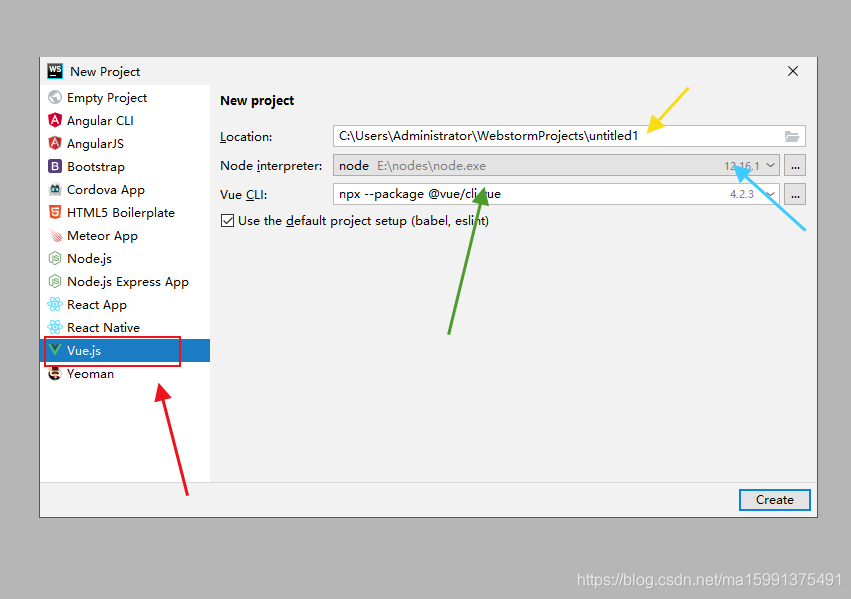
Task: Select React App in the list
Action: (x=97, y=305)
